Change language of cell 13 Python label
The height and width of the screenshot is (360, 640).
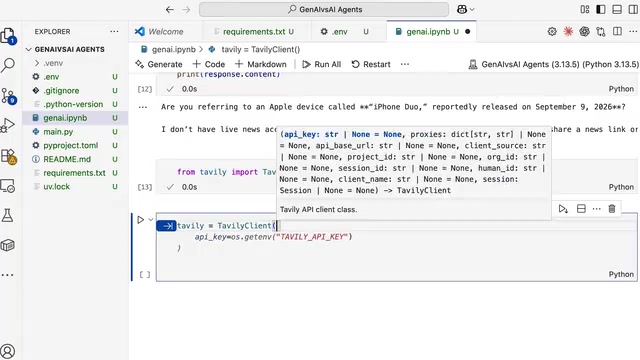[x=621, y=187]
